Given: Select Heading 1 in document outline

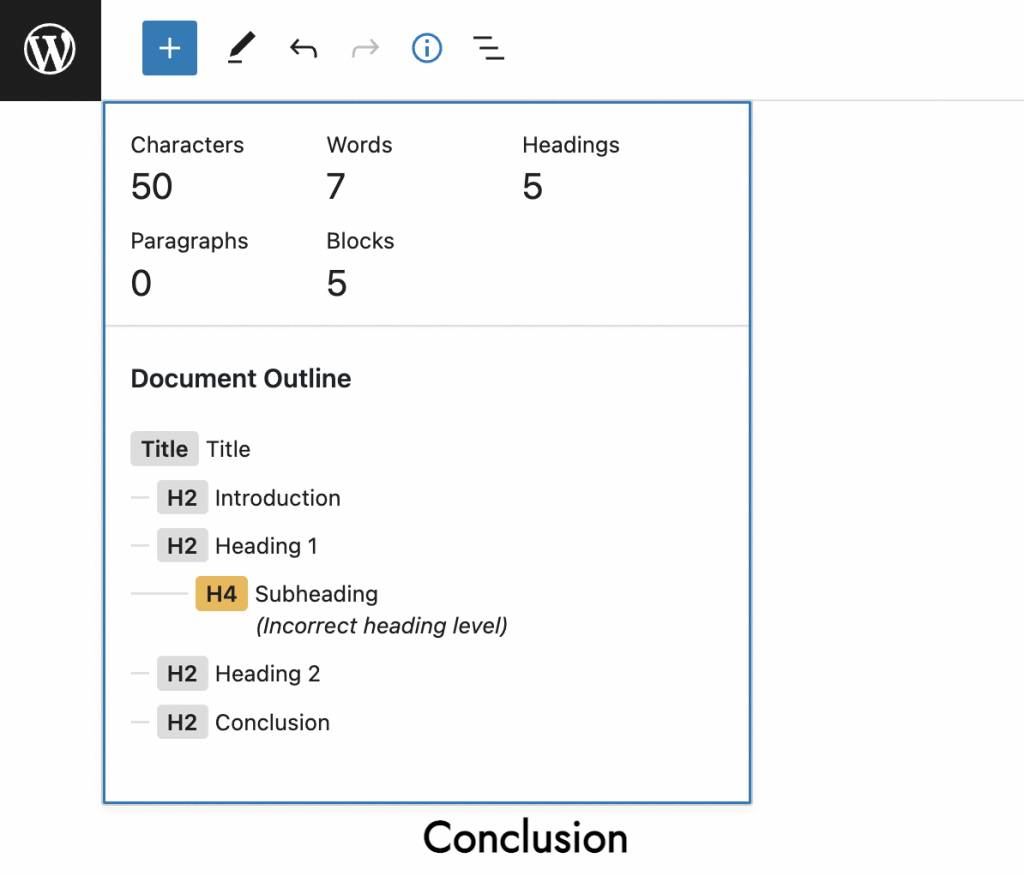Looking at the screenshot, I should 266,546.
